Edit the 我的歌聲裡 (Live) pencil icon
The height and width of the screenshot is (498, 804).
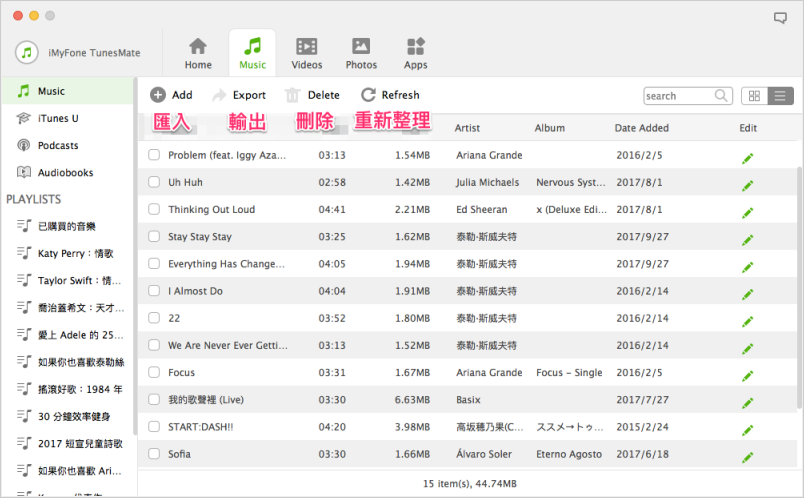tap(748, 403)
